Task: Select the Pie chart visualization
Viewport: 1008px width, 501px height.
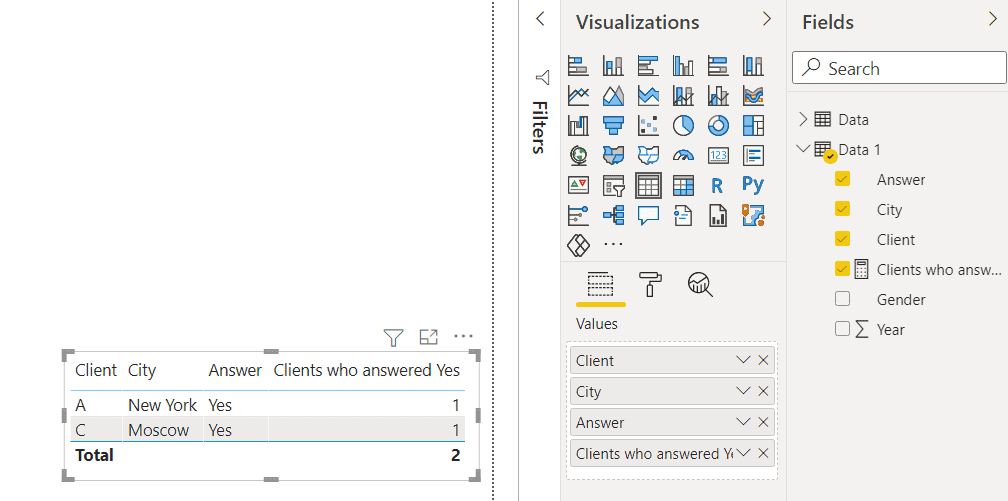Action: (x=683, y=125)
